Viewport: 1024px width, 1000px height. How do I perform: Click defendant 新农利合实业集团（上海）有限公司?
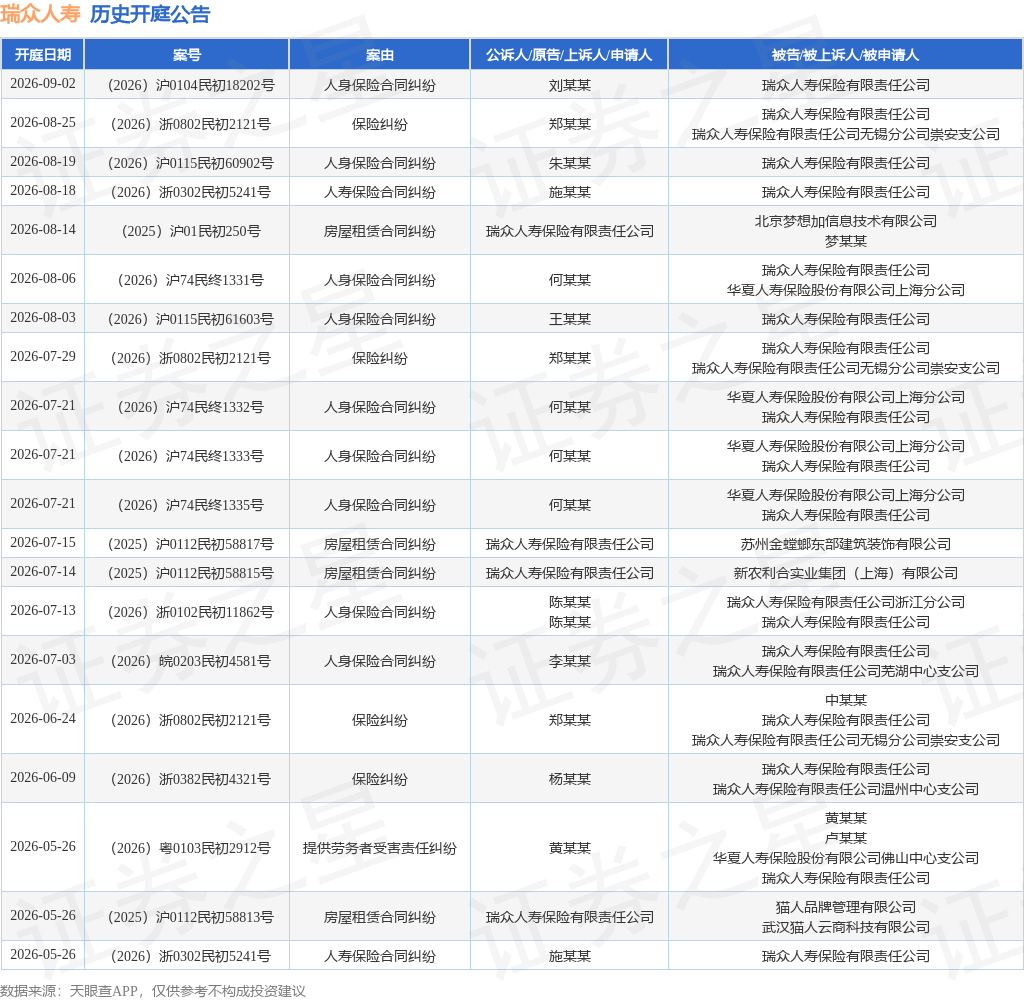(x=846, y=573)
